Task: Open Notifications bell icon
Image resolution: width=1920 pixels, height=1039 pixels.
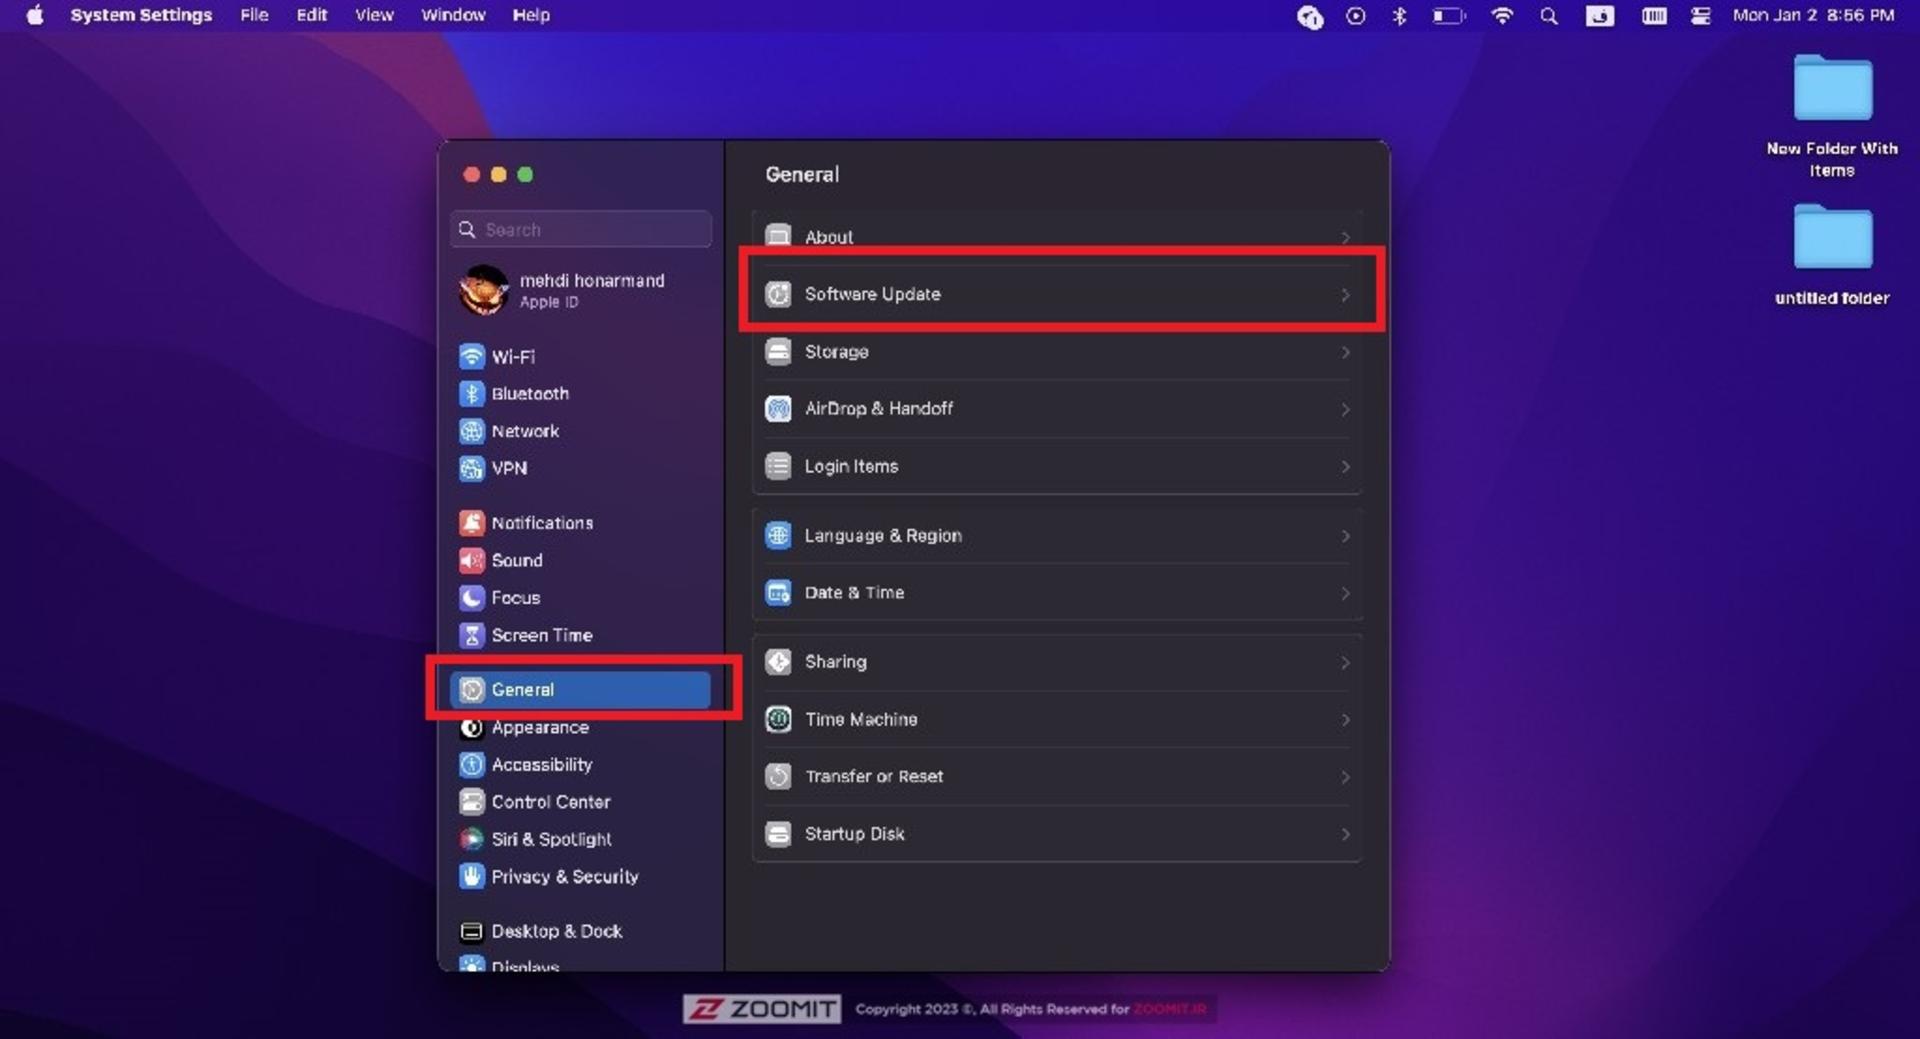Action: 471,523
